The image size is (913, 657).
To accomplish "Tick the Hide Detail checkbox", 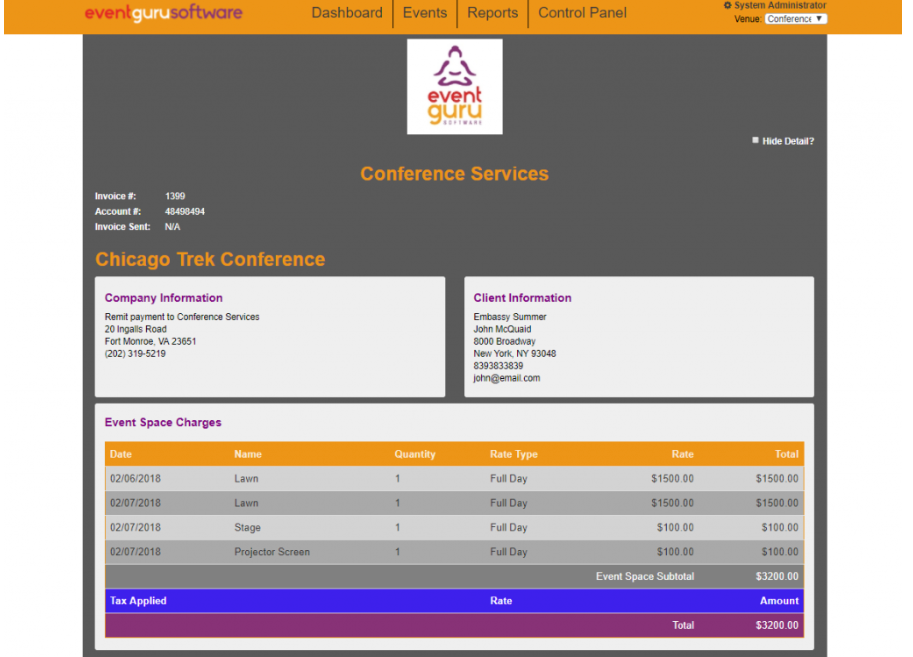I will click(755, 140).
